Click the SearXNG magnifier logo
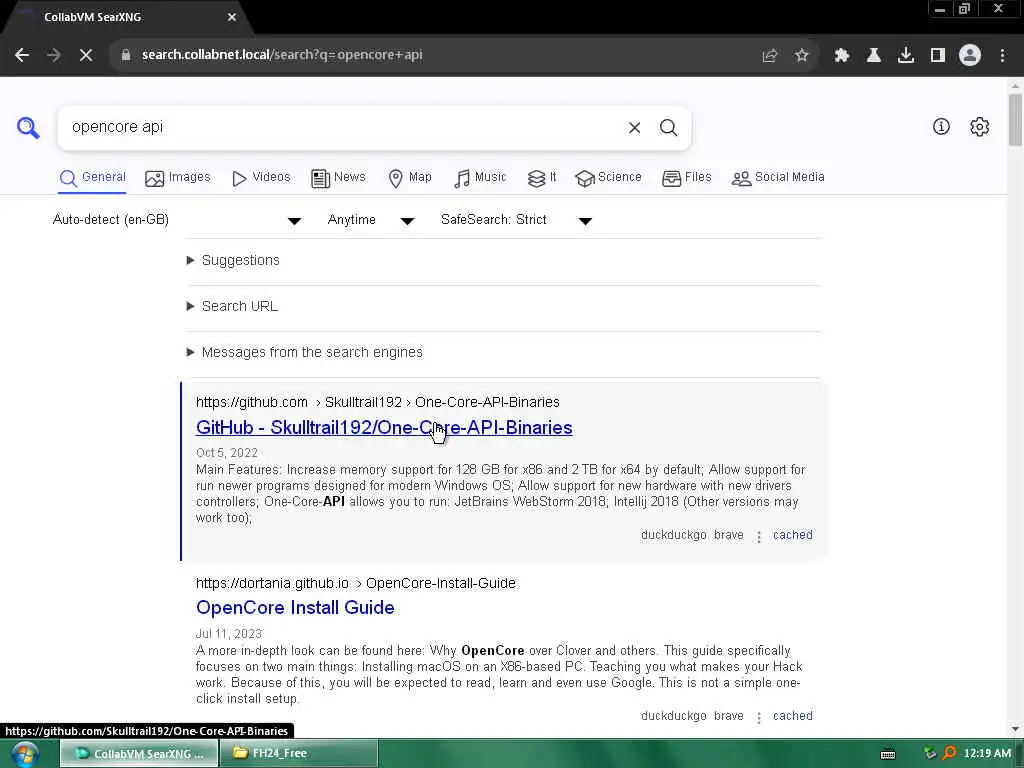 tap(28, 127)
